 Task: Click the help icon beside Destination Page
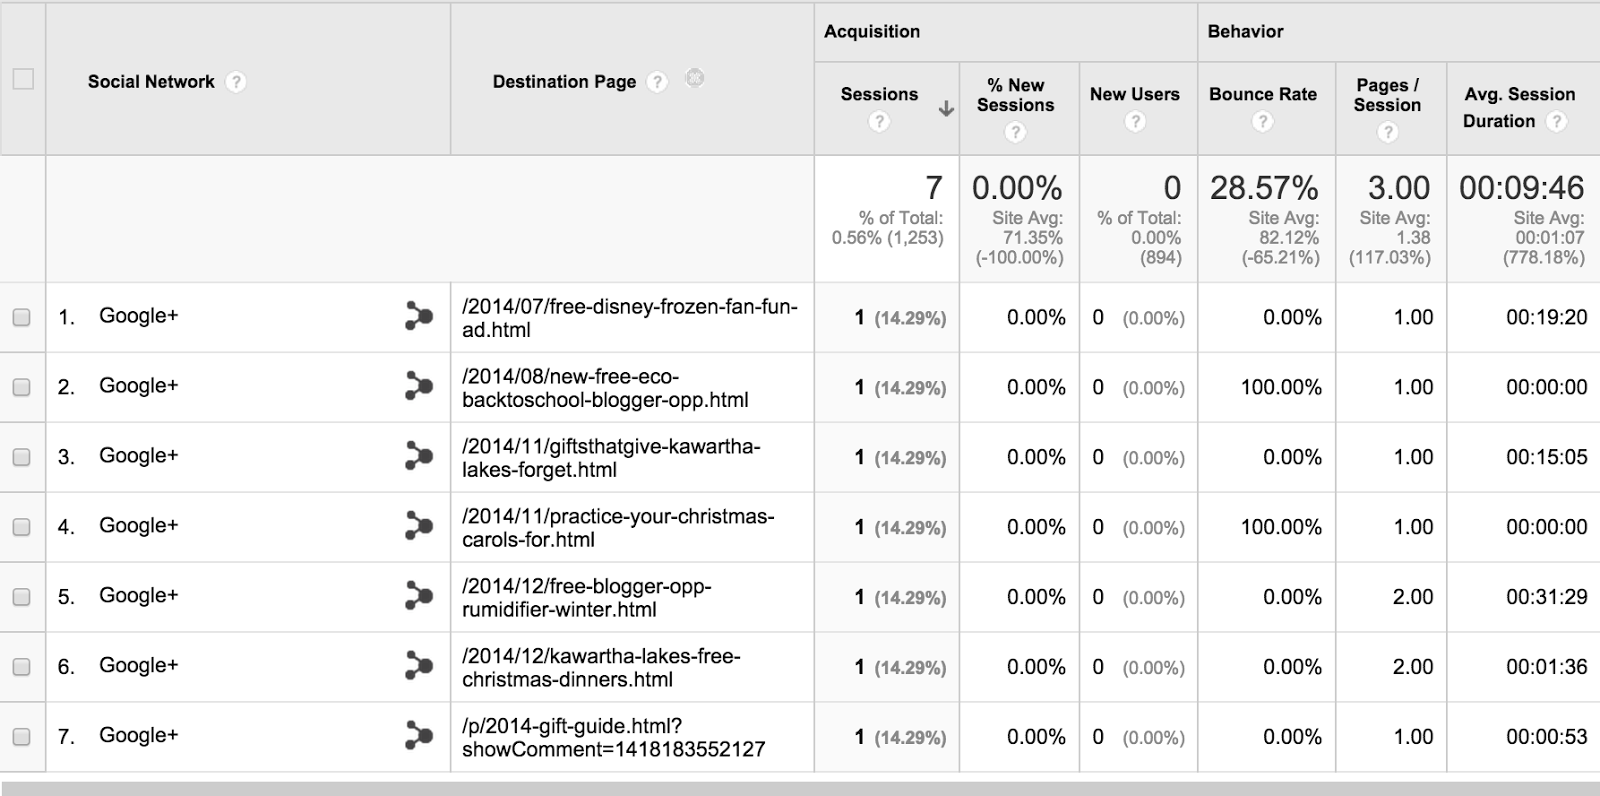click(657, 82)
